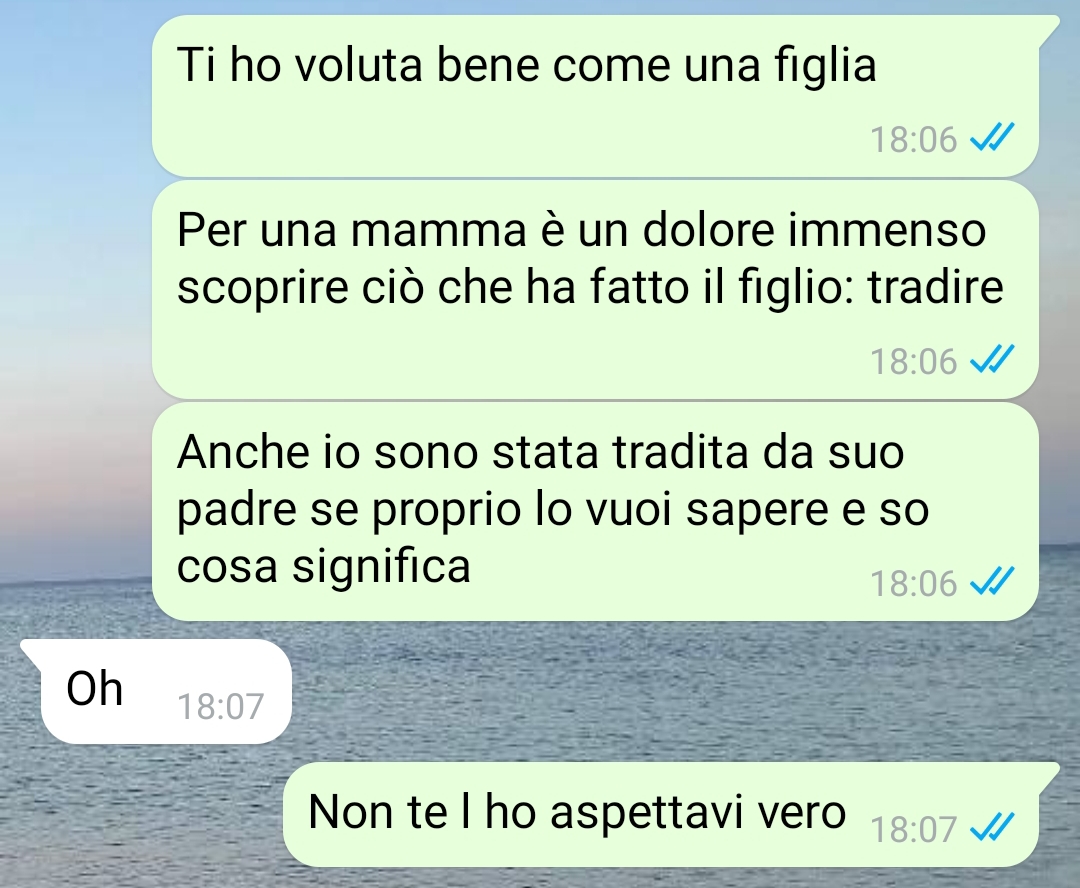Tap the words 'cosa significa' in third bubble
This screenshot has width=1080, height=888.
tap(324, 566)
